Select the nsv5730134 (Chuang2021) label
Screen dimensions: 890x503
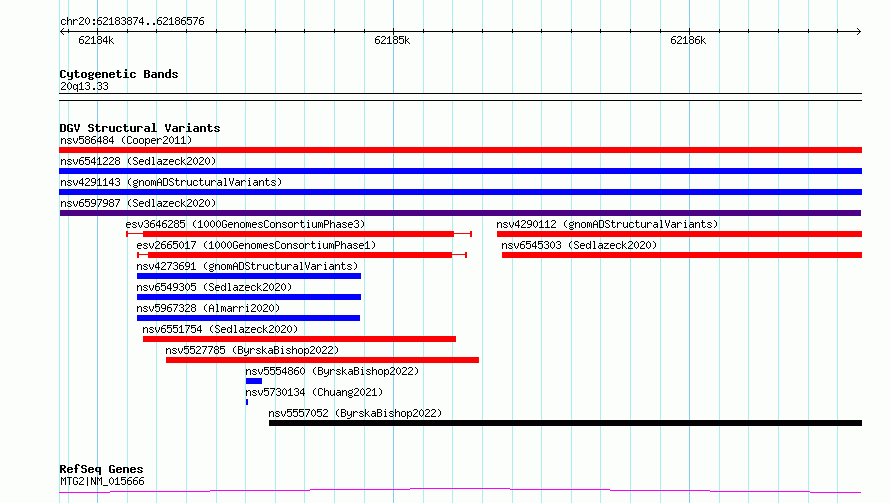[x=314, y=392]
